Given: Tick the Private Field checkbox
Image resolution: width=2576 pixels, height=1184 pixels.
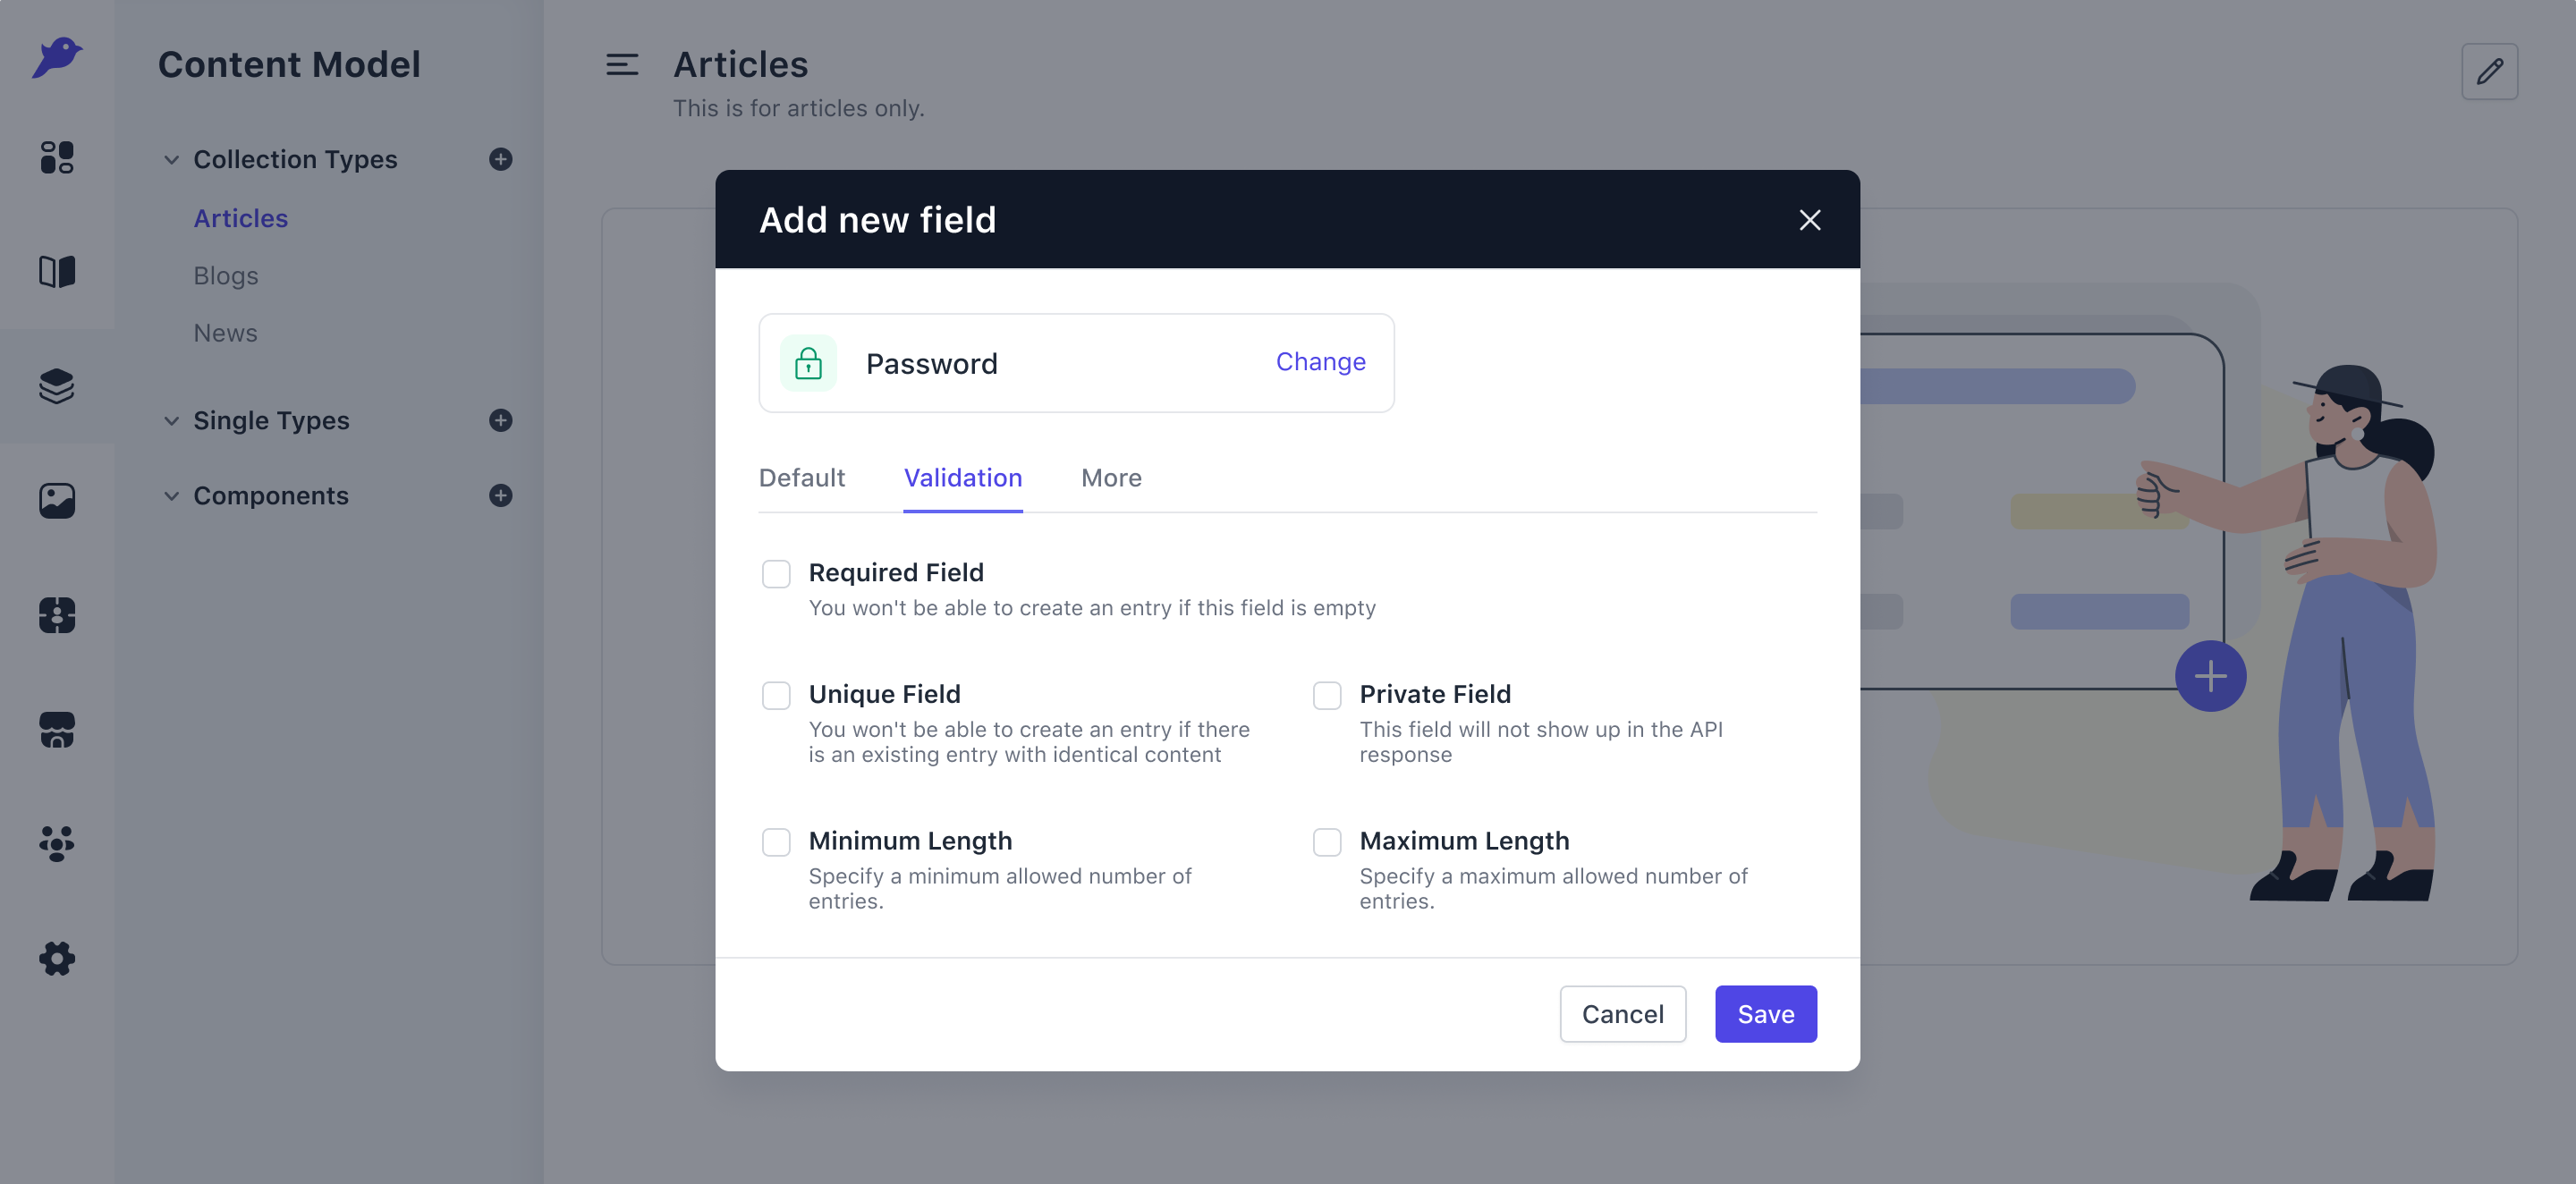Looking at the screenshot, I should (x=1327, y=695).
